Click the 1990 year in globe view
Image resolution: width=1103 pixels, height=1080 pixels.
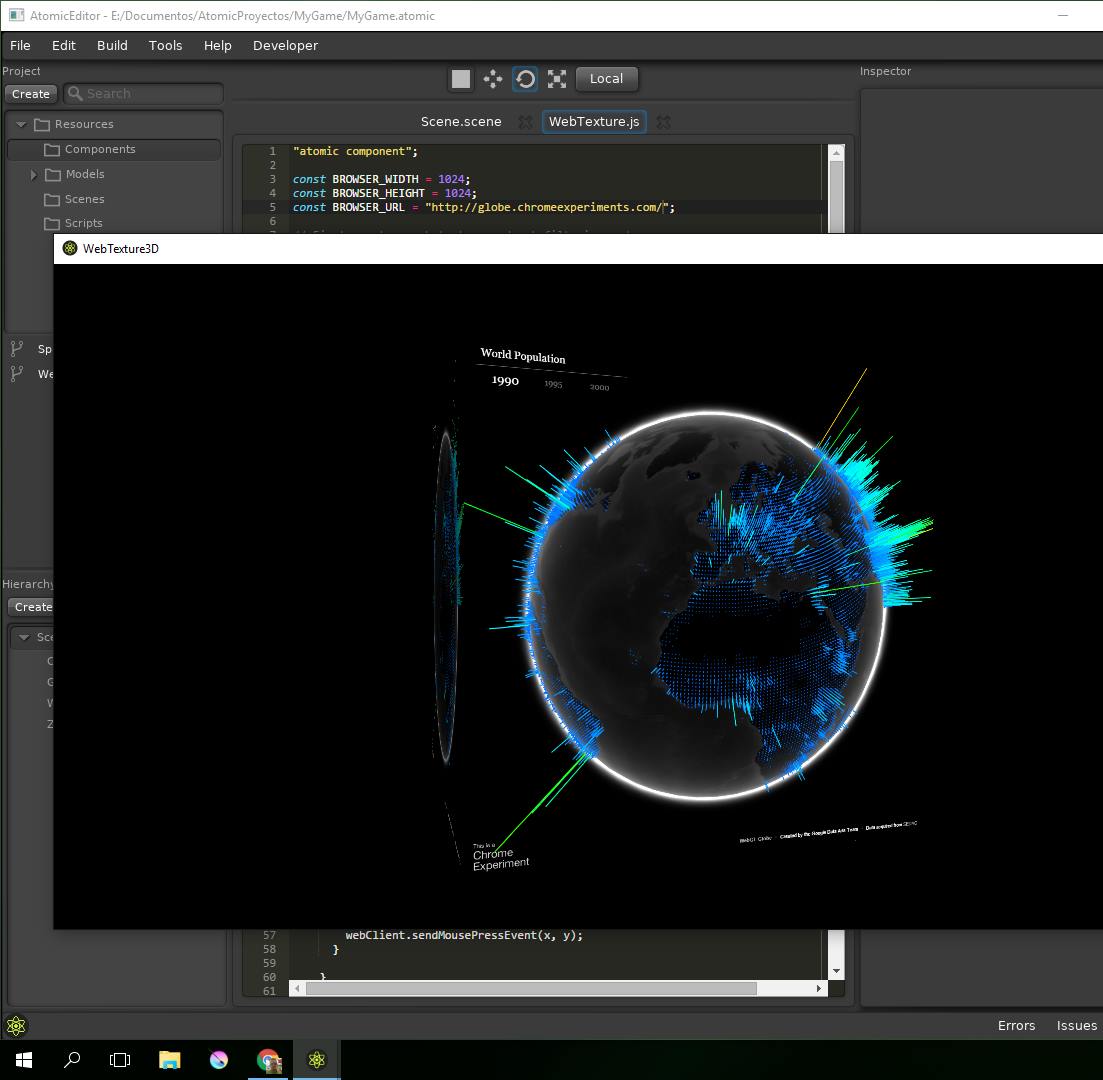(x=505, y=381)
